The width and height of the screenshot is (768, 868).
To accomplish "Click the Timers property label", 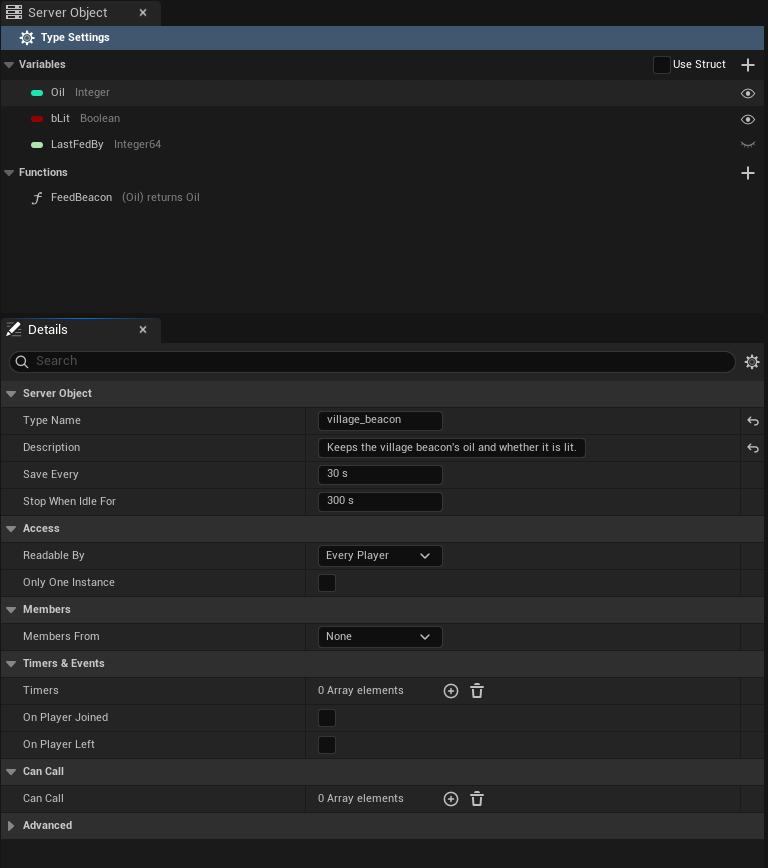I will (40, 690).
